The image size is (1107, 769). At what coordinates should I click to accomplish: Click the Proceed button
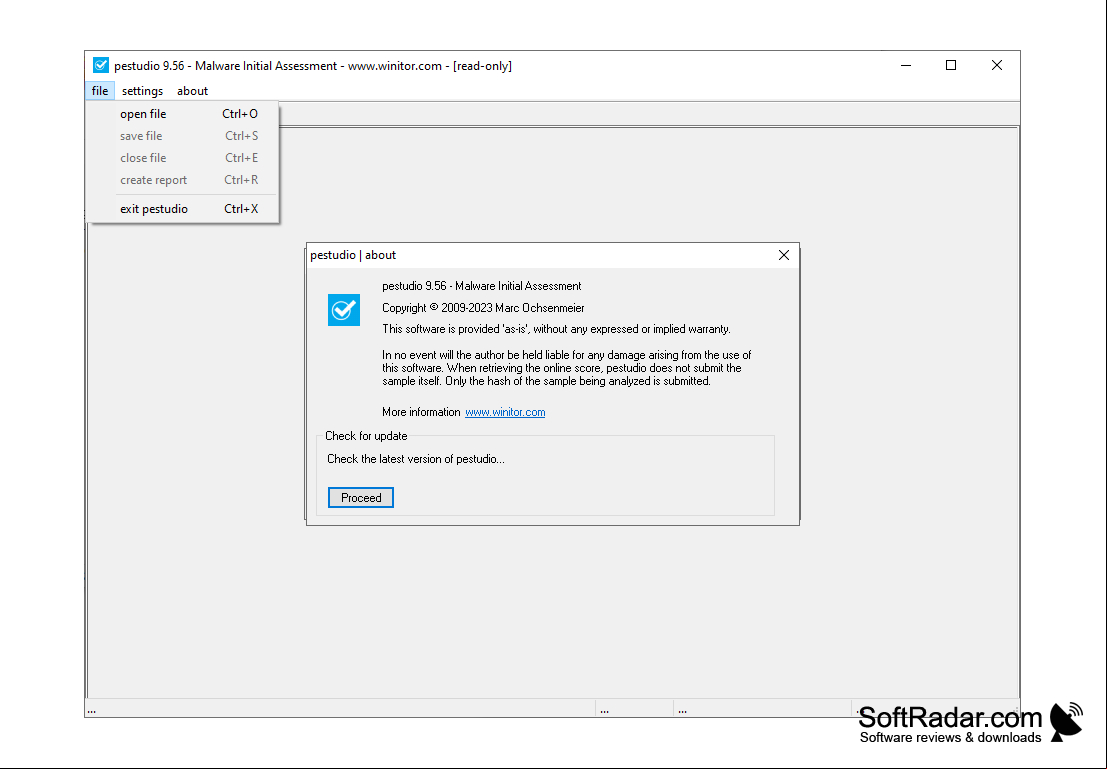[361, 497]
